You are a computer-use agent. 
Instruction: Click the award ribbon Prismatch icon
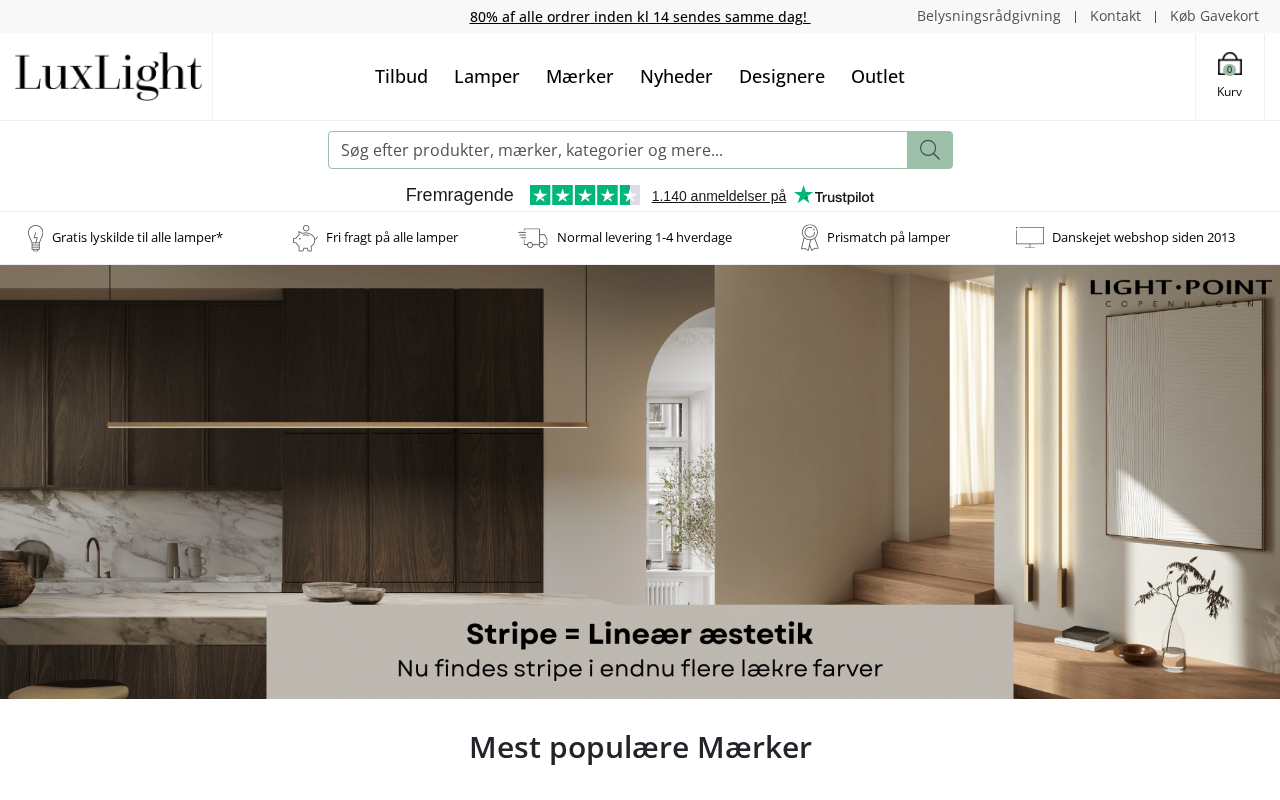pos(809,238)
